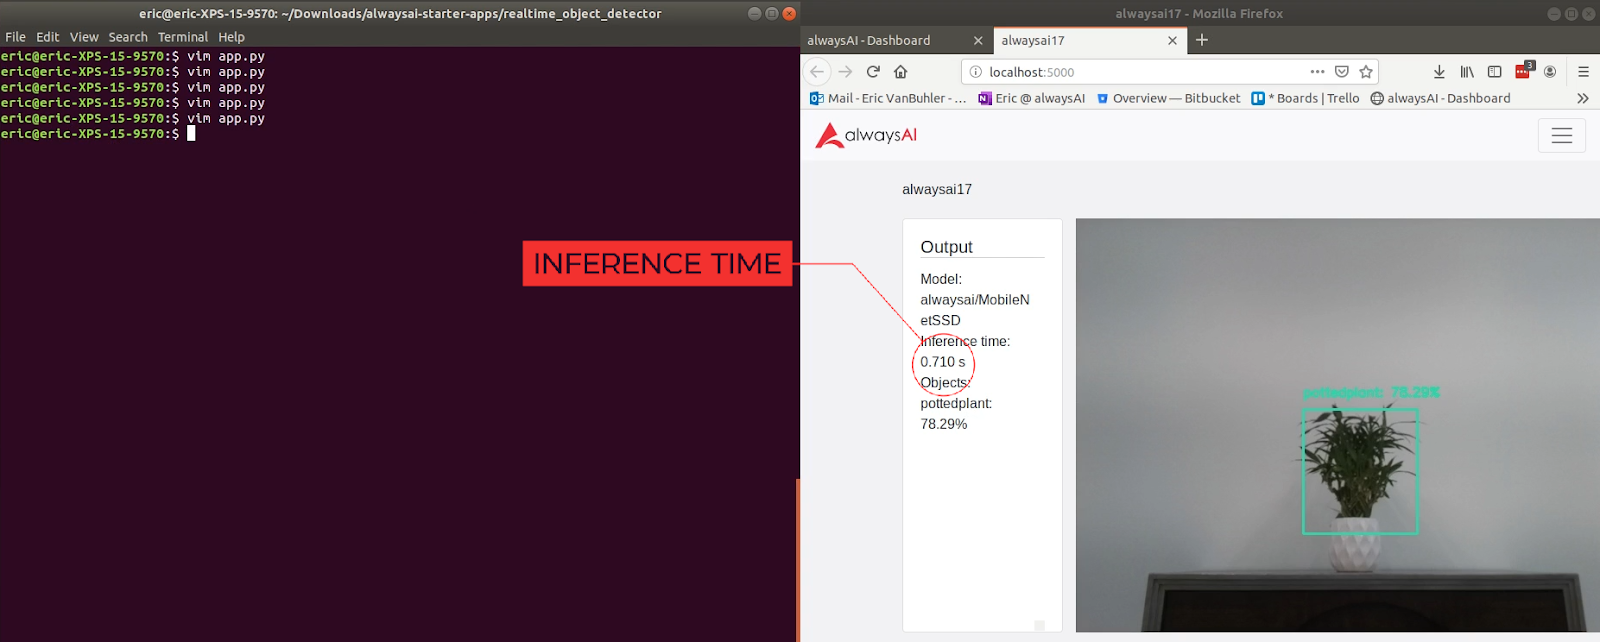This screenshot has width=1600, height=642.
Task: Open a new Firefox tab
Action: tap(1202, 40)
